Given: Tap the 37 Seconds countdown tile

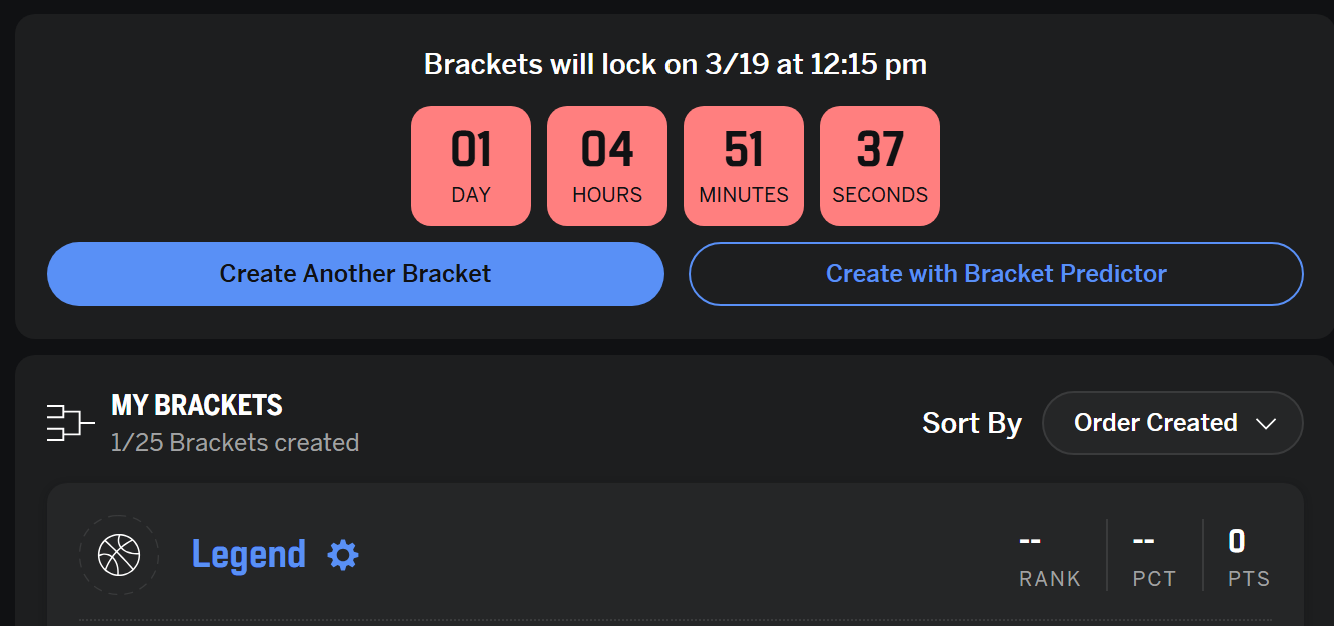Looking at the screenshot, I should click(880, 166).
